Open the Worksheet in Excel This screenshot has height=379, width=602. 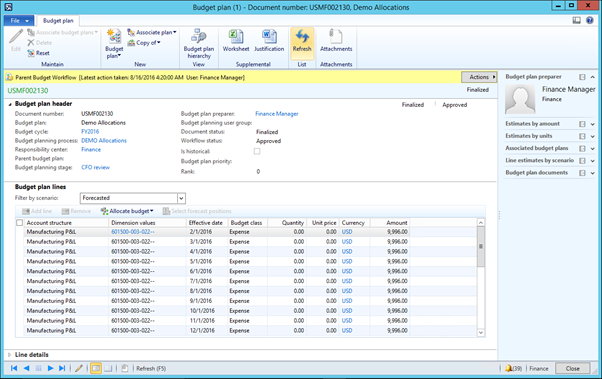click(x=236, y=41)
